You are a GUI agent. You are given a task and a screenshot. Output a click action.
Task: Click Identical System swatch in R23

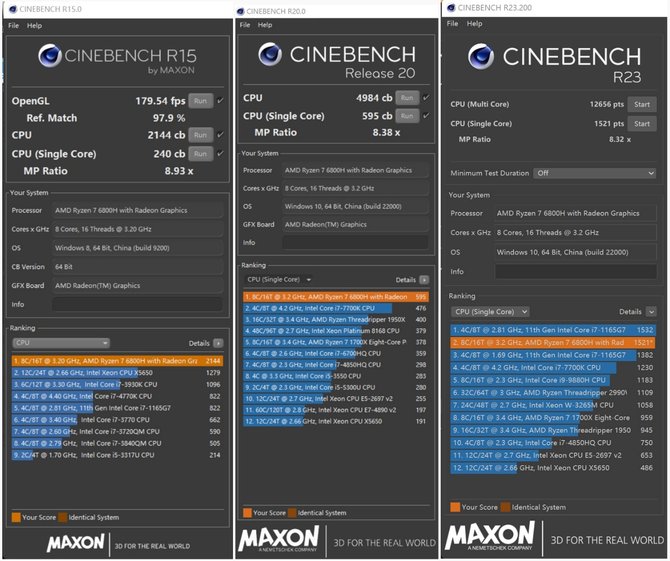pos(505,507)
